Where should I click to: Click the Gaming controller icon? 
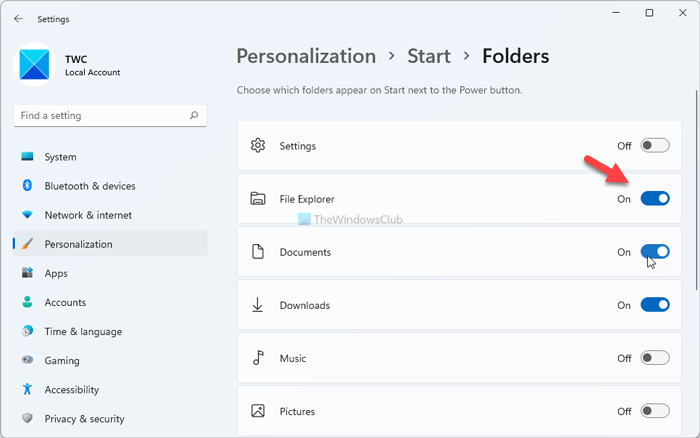tap(27, 361)
